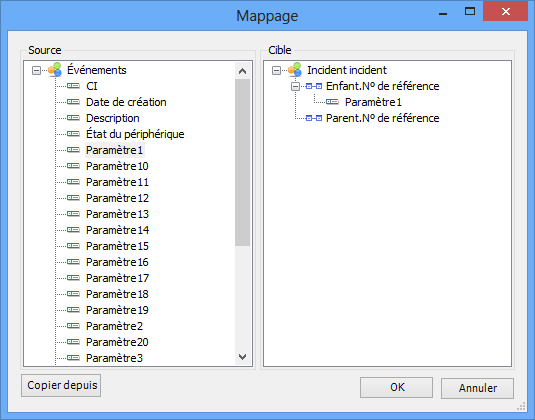The height and width of the screenshot is (420, 535).
Task: Click the link icon of Enfant.Nº de référence
Action: click(x=314, y=86)
